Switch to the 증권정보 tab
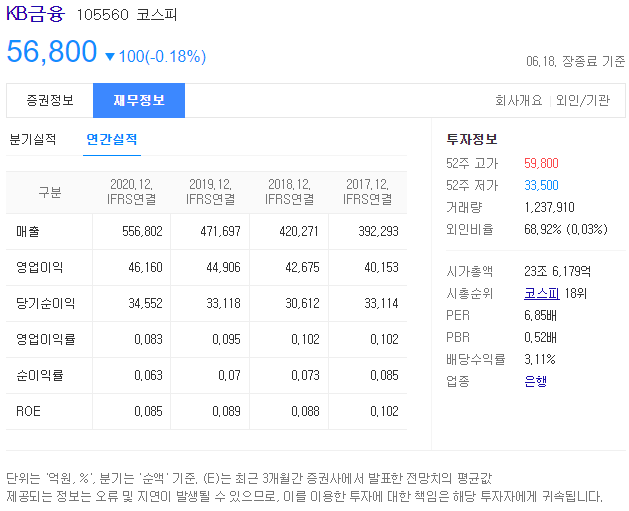This screenshot has width=629, height=511. coord(50,100)
